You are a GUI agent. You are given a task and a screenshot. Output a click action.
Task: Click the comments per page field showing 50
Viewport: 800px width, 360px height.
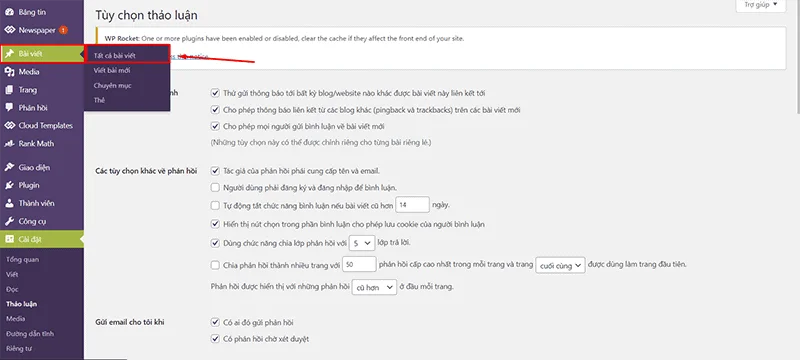click(359, 265)
